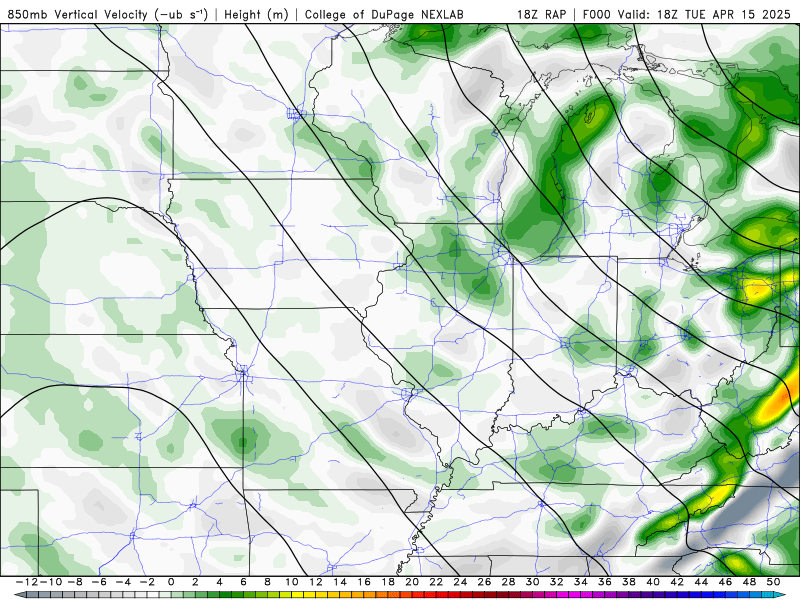The height and width of the screenshot is (600, 800).
Task: Click the "Height (m)" header label
Action: pyautogui.click(x=256, y=14)
